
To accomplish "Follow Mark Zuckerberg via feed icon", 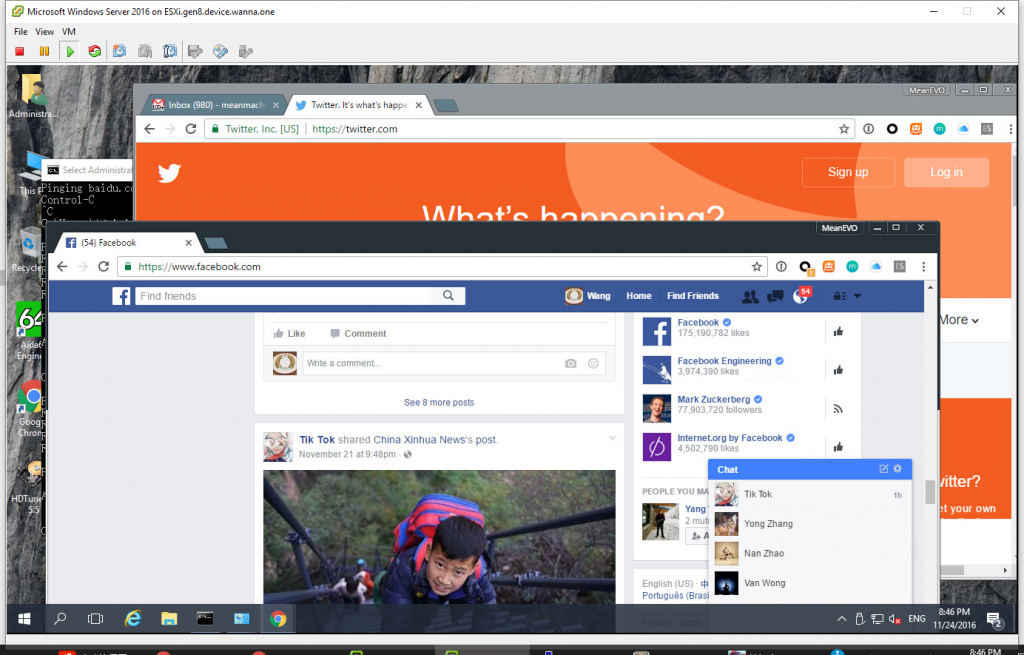I will tap(838, 408).
